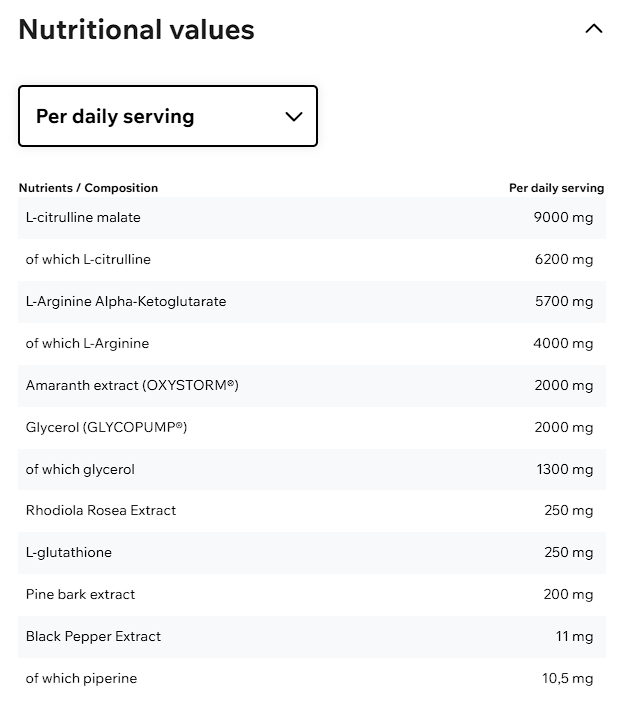Click the 10,5 mg piperine value

click(567, 678)
